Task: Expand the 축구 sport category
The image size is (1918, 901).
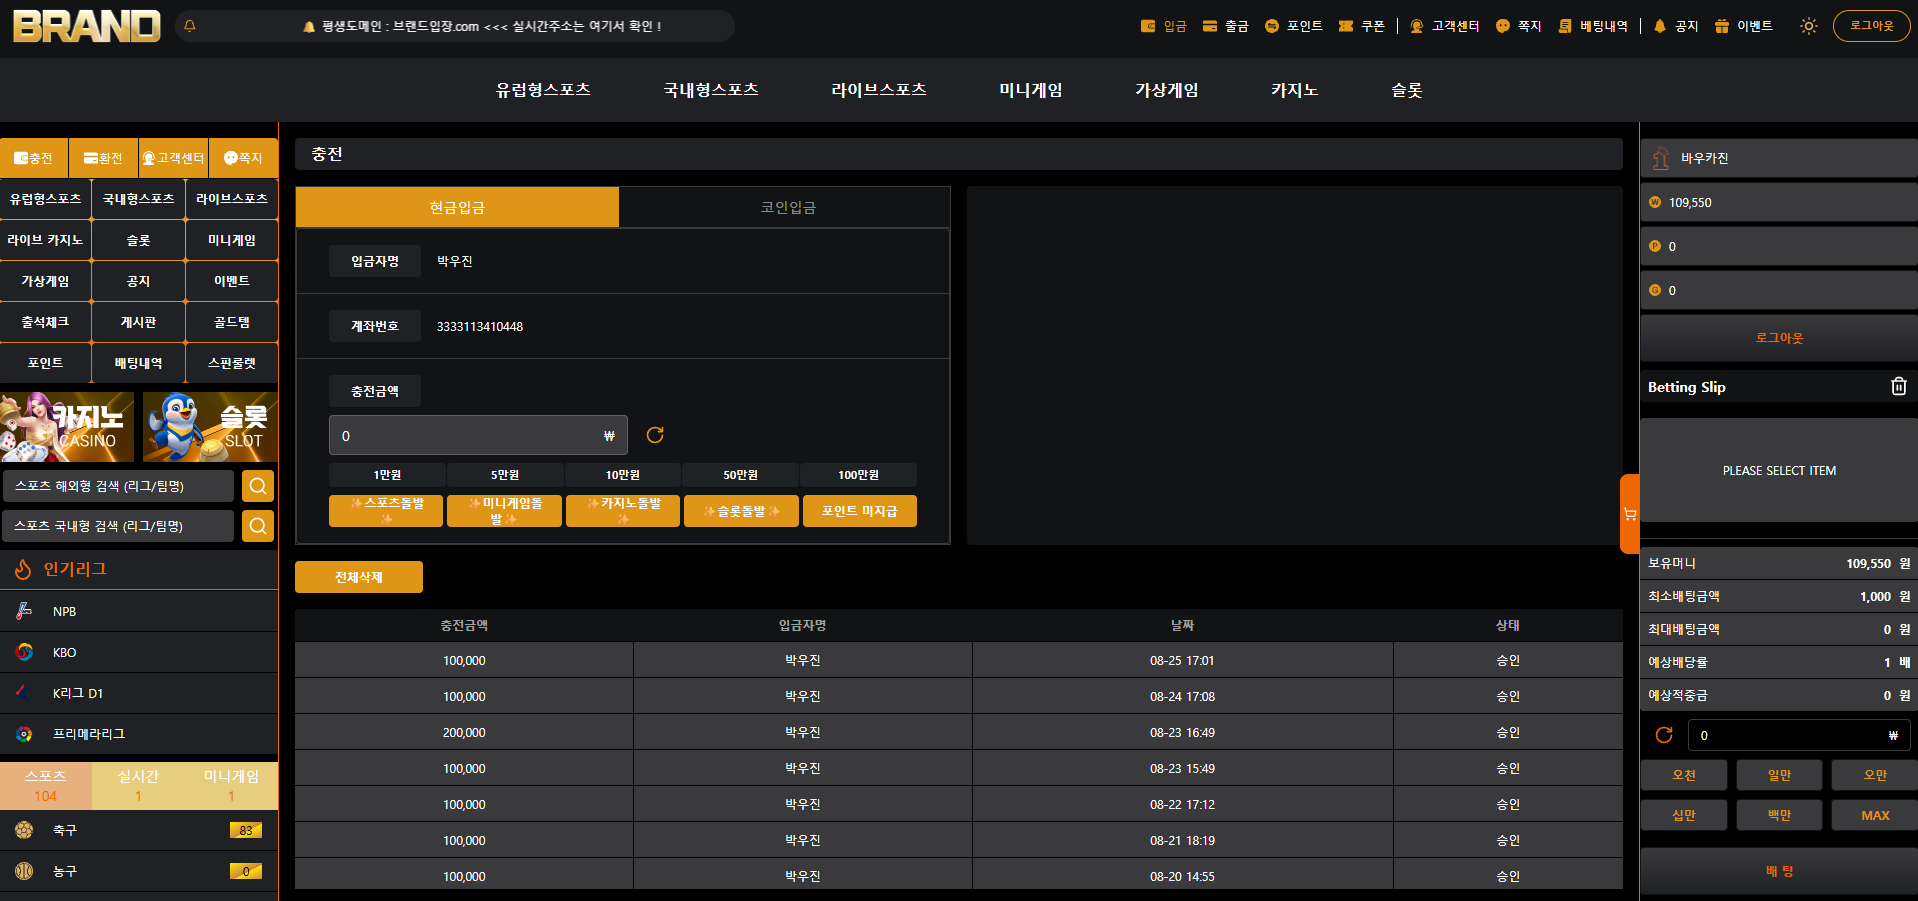Action: point(139,830)
